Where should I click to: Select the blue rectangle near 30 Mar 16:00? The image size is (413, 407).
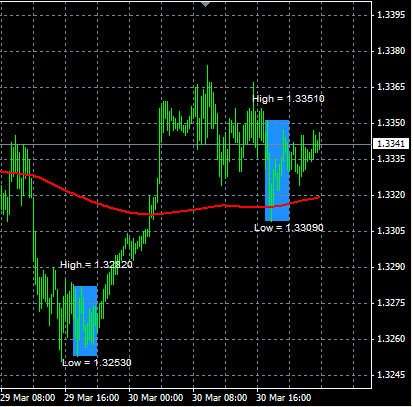pos(277,170)
